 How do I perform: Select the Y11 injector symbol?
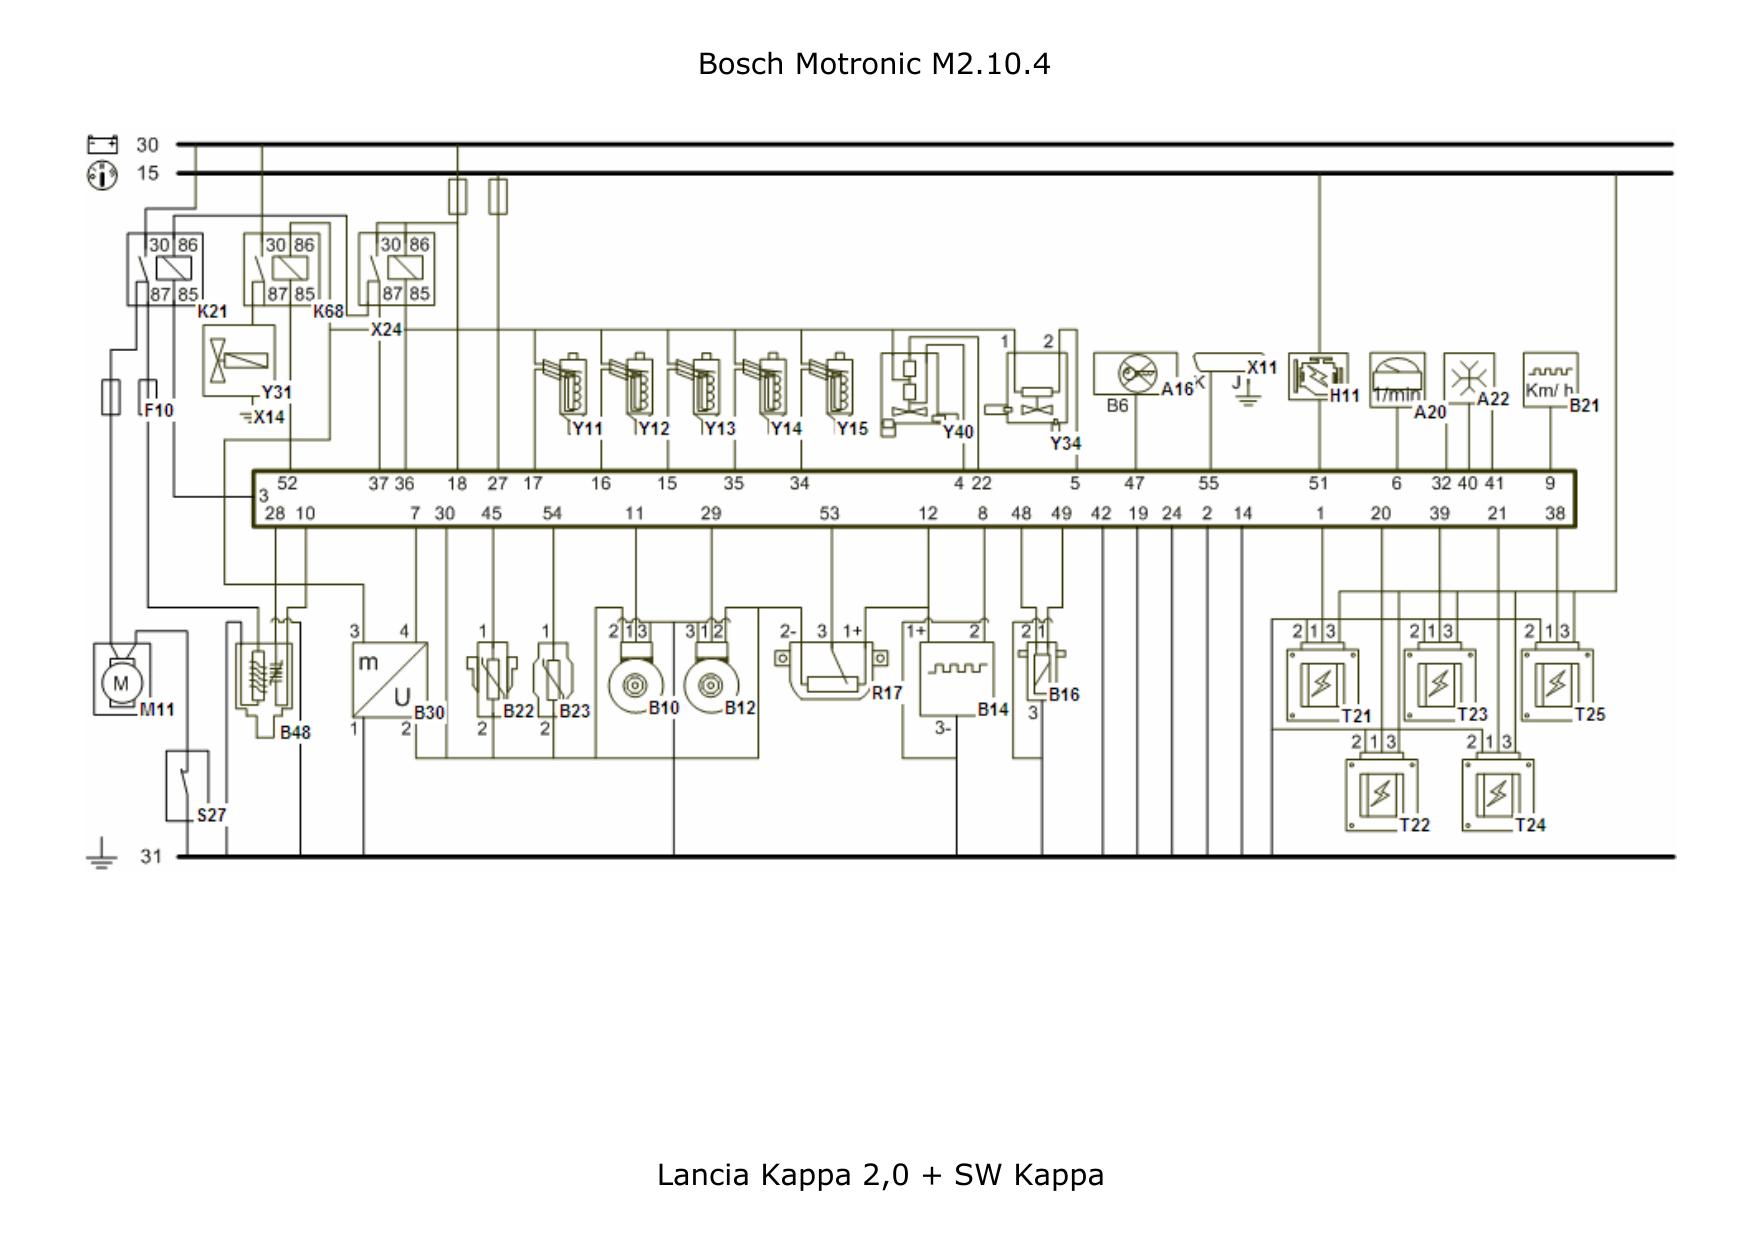tap(567, 390)
